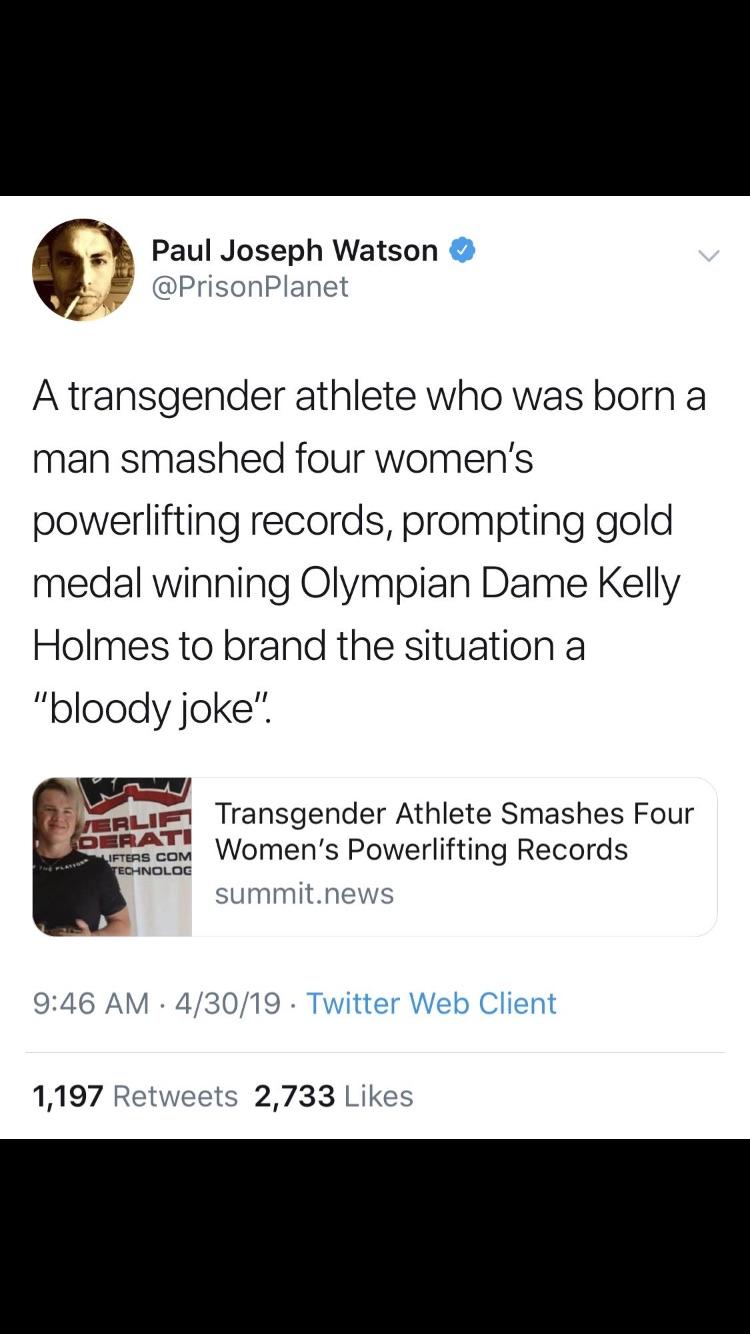View the 1,197 count of retweets
The height and width of the screenshot is (1334, 750).
pyautogui.click(x=68, y=1096)
